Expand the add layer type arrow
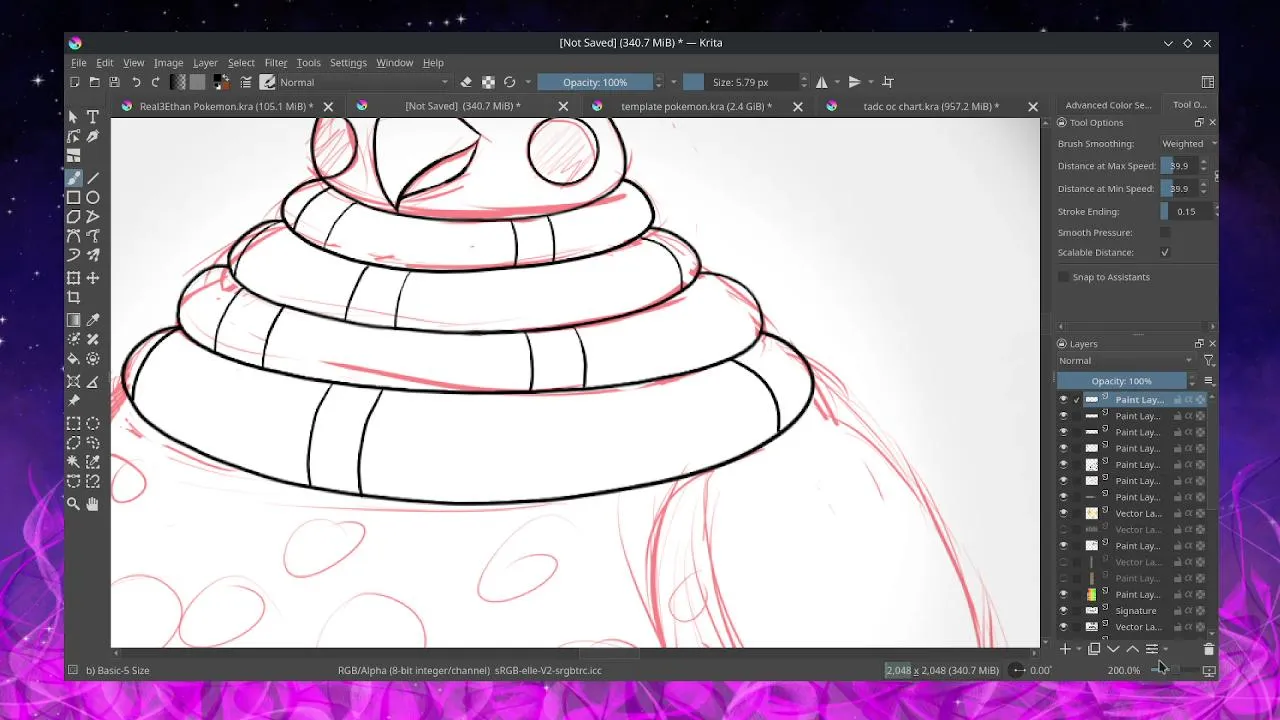The image size is (1280, 720). pyautogui.click(x=1078, y=650)
